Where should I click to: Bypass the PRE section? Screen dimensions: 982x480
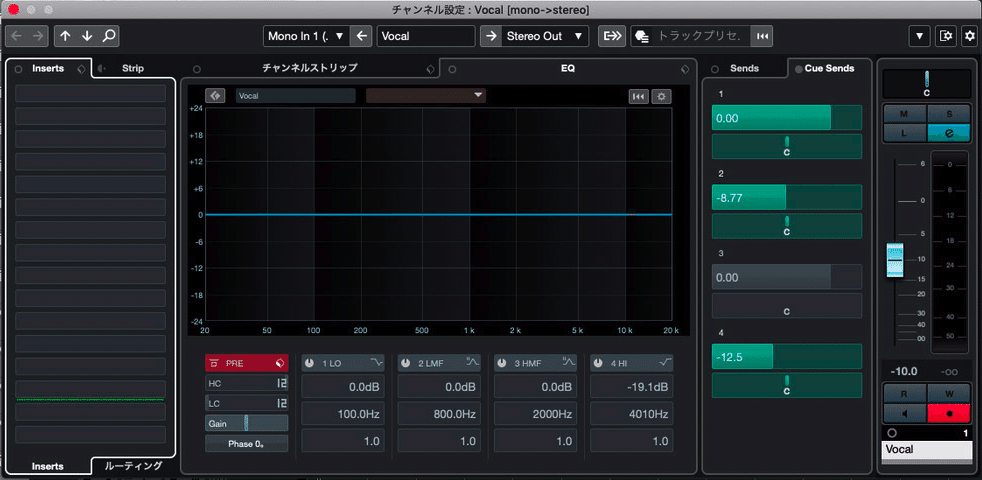tap(214, 363)
